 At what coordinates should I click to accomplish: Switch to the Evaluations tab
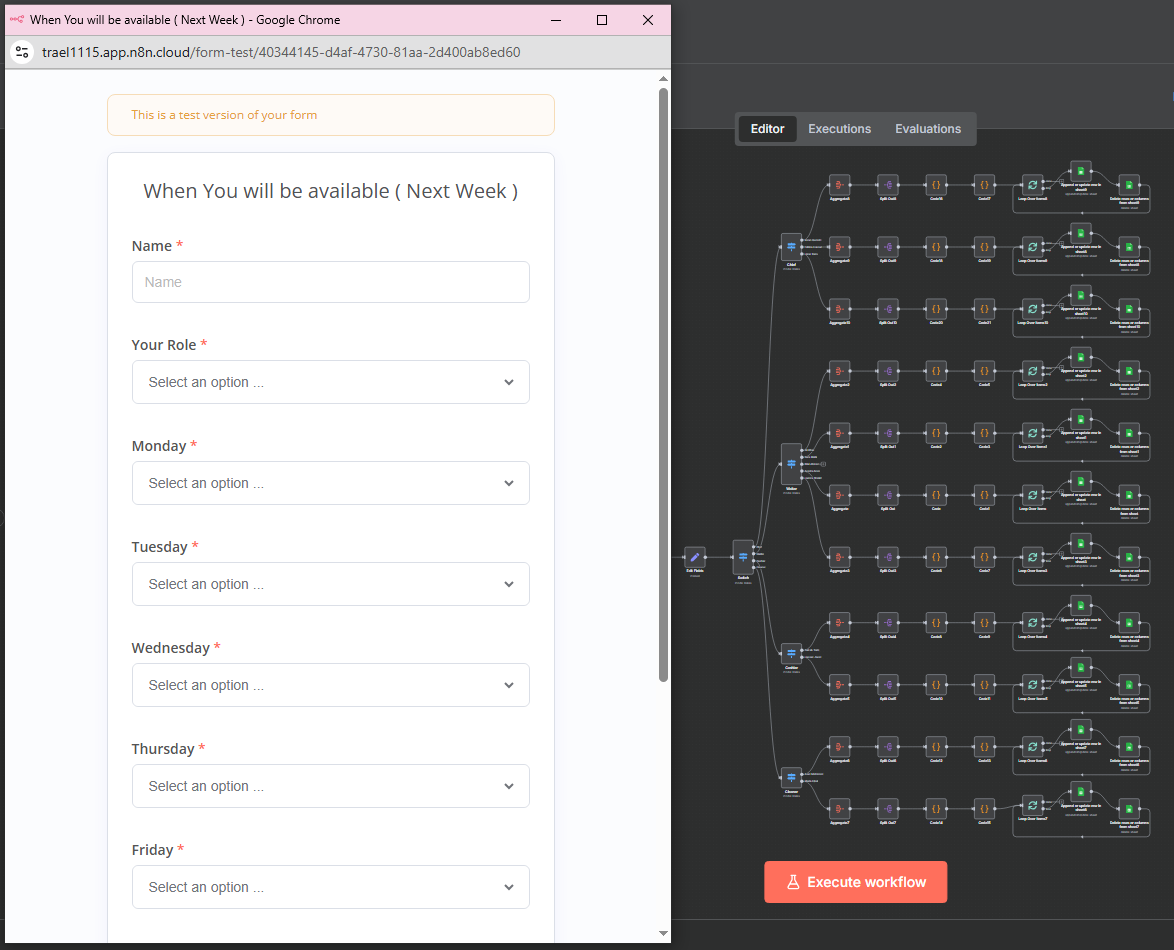[928, 129]
